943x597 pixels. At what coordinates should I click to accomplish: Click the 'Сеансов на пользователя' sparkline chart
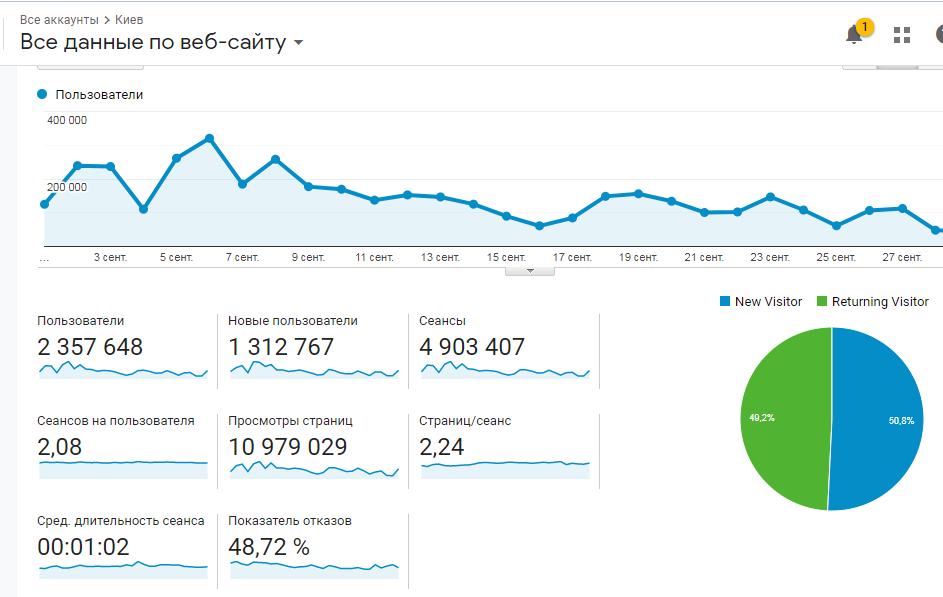coord(123,470)
